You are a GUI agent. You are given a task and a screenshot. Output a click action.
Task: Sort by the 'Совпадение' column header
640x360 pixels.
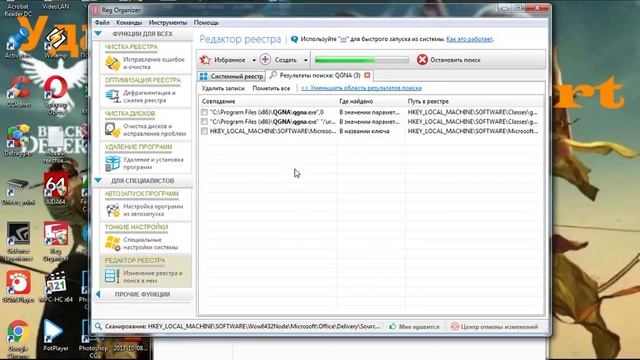point(268,101)
